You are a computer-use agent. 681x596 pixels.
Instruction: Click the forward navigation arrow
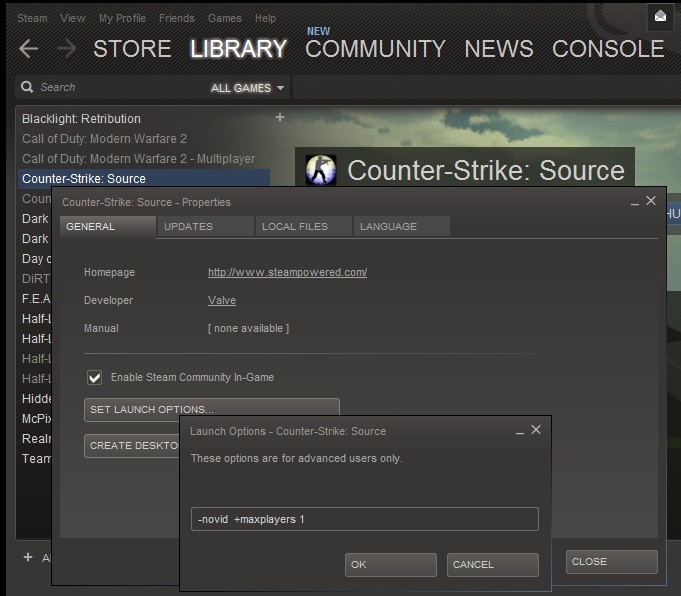(x=66, y=49)
